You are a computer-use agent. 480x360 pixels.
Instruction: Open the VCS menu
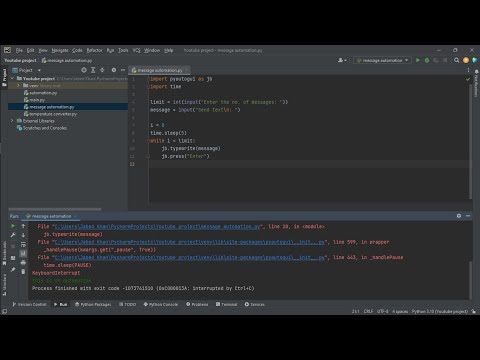[x=136, y=50]
